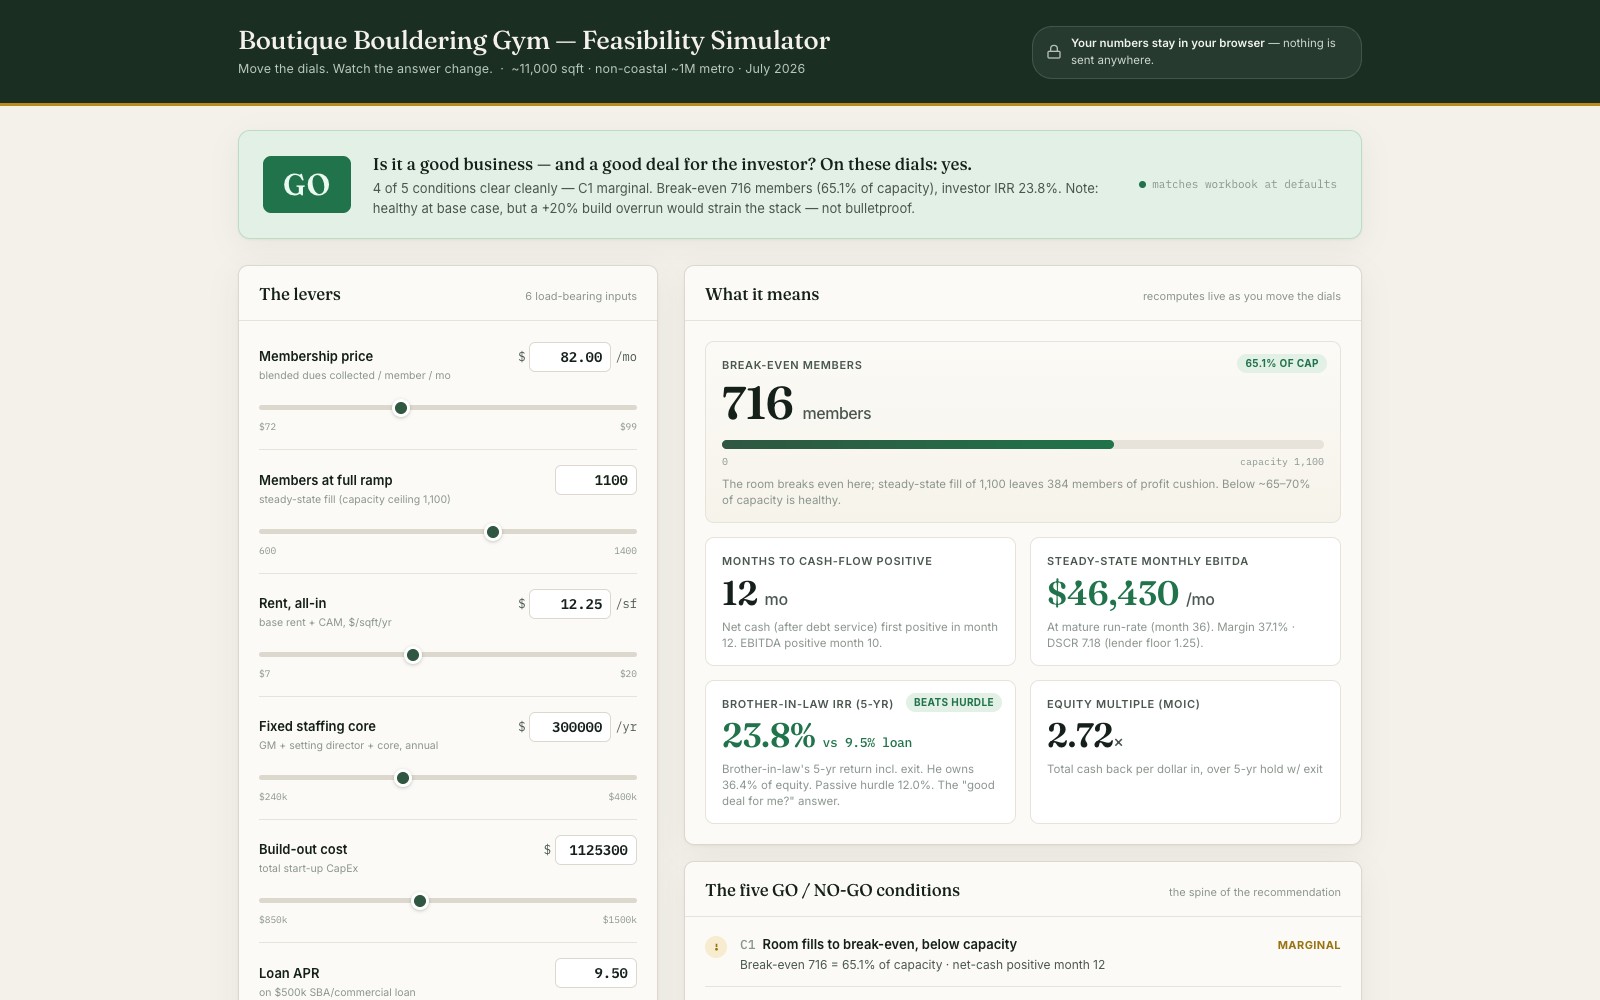The image size is (1600, 1000).
Task: Select the Rent all-in value field
Action: [x=570, y=604]
